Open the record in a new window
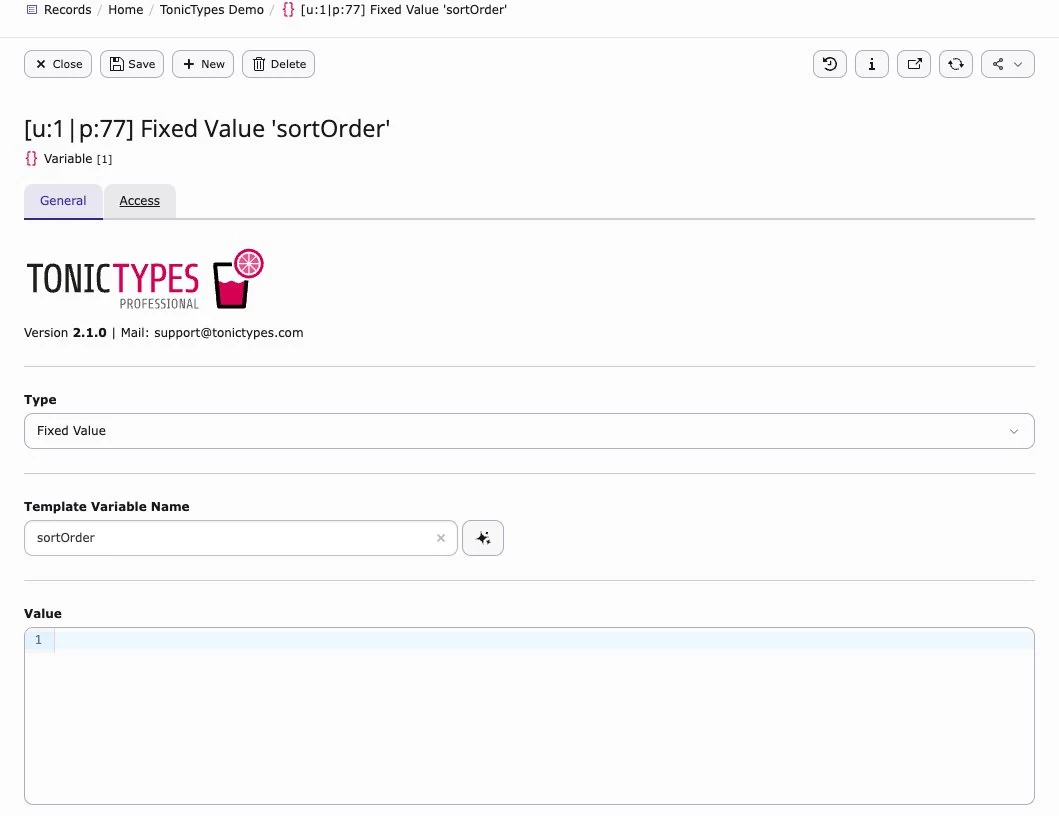 click(x=914, y=64)
